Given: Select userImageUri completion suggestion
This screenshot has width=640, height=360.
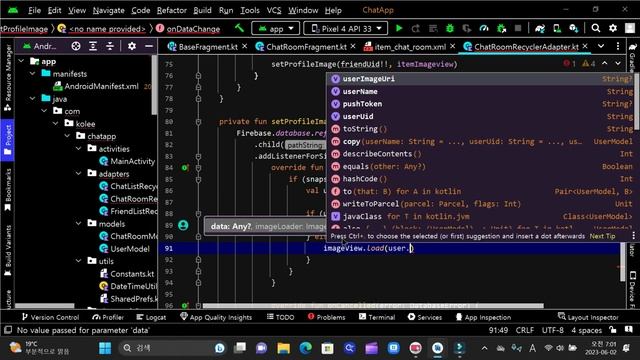Looking at the screenshot, I should tap(481, 79).
